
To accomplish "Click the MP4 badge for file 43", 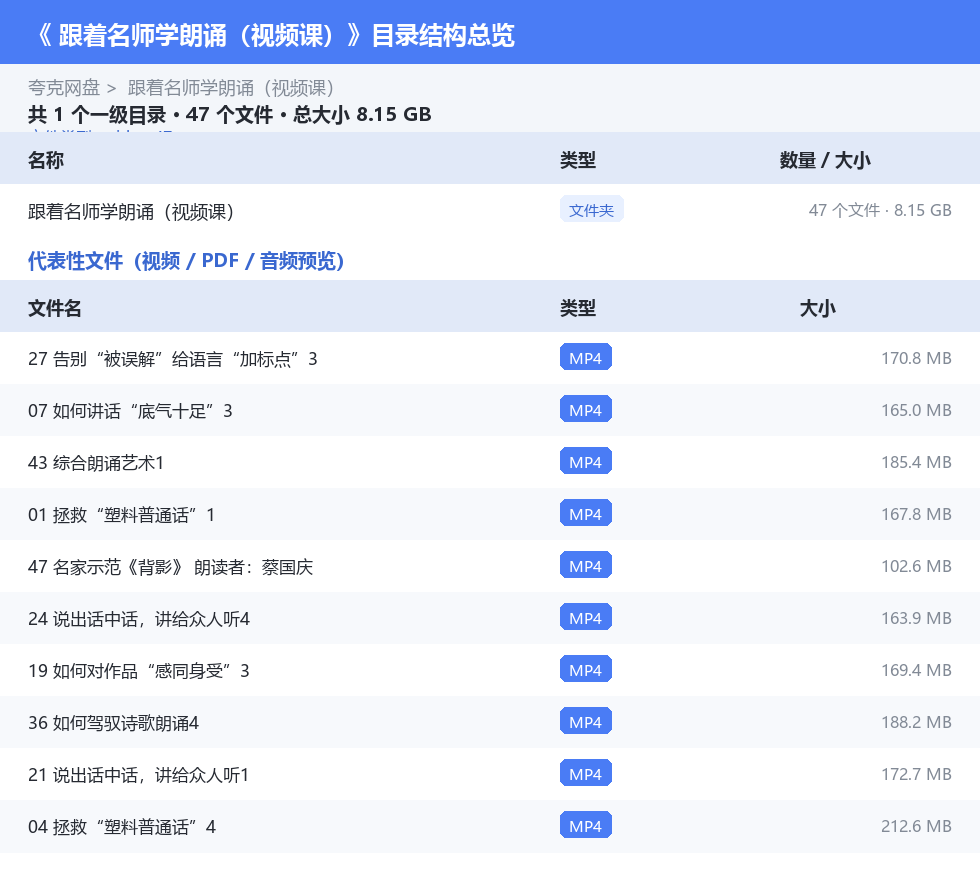I will (x=586, y=461).
